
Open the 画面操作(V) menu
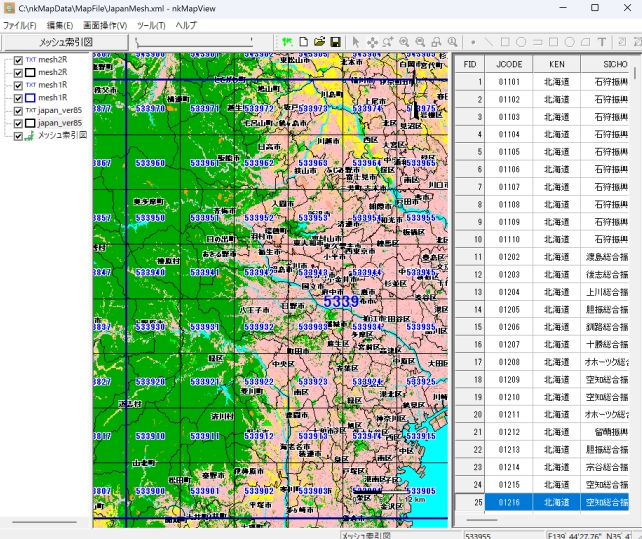coord(104,24)
